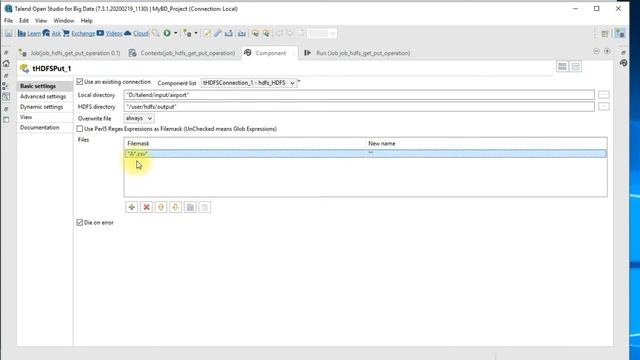Remove the row with the red X button
640x360 pixels.
[146, 207]
